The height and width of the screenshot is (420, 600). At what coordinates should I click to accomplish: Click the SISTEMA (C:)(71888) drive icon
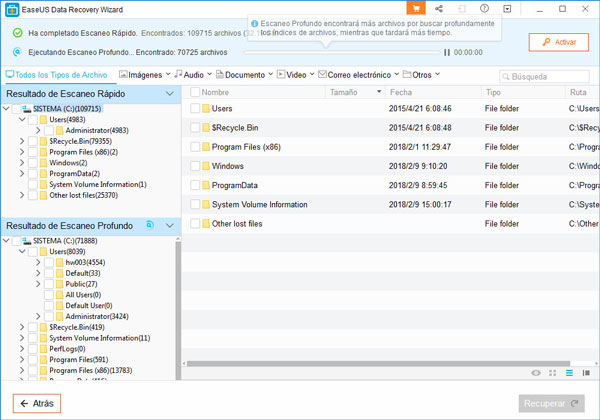pos(26,241)
